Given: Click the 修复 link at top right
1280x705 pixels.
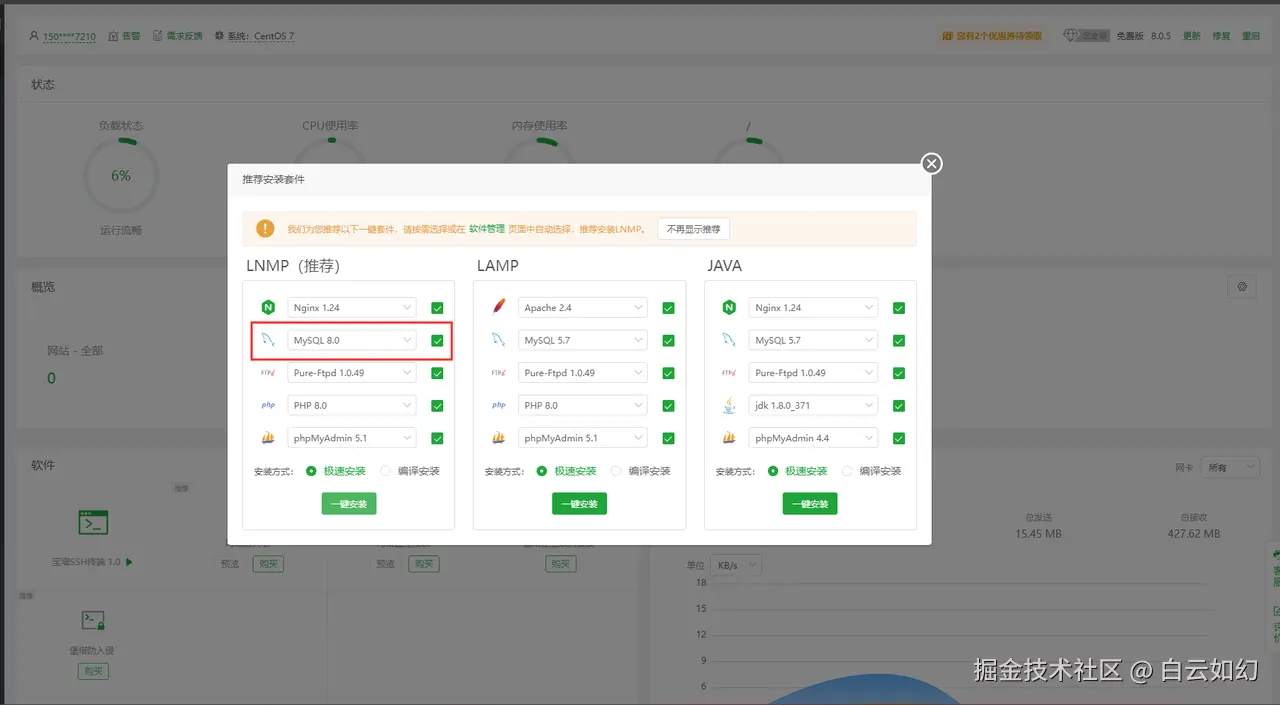Looking at the screenshot, I should click(1221, 36).
